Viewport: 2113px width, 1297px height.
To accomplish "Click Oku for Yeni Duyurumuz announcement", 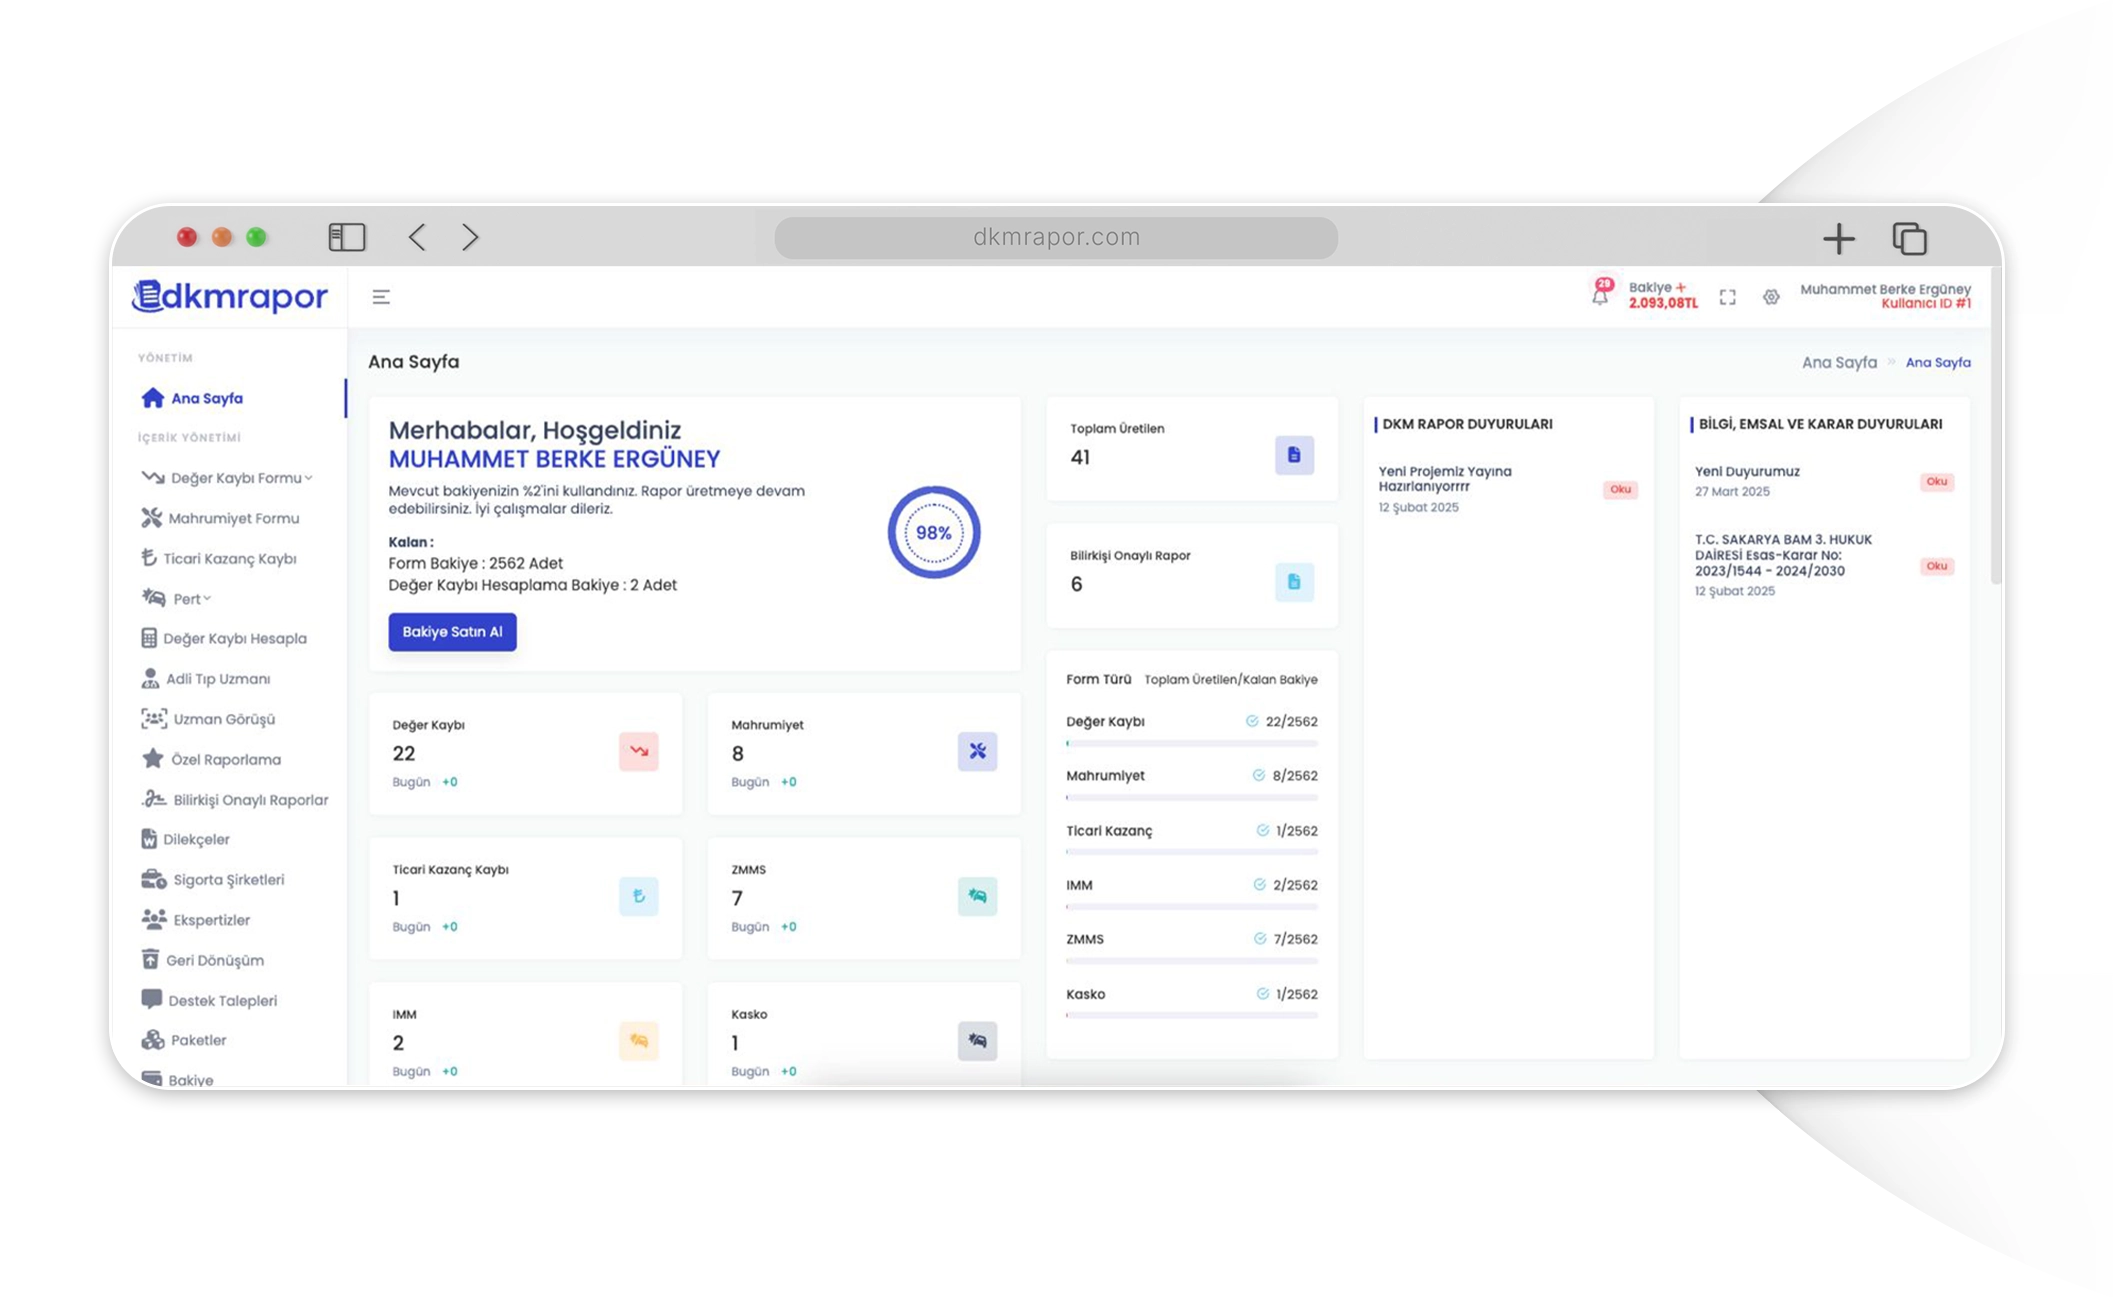I will pos(1936,481).
